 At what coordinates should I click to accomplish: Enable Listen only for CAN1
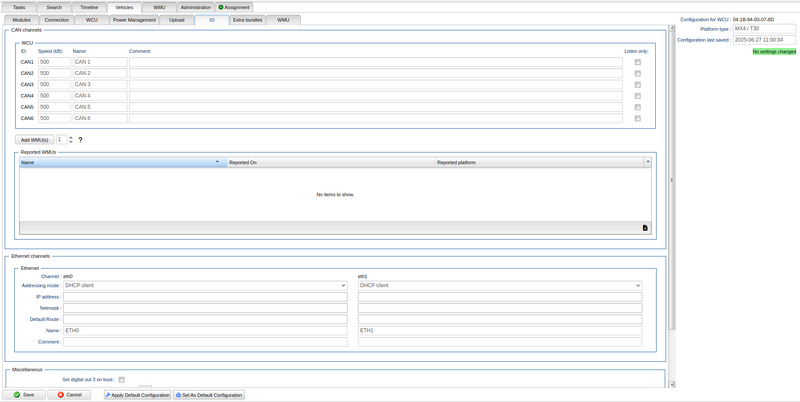point(637,62)
